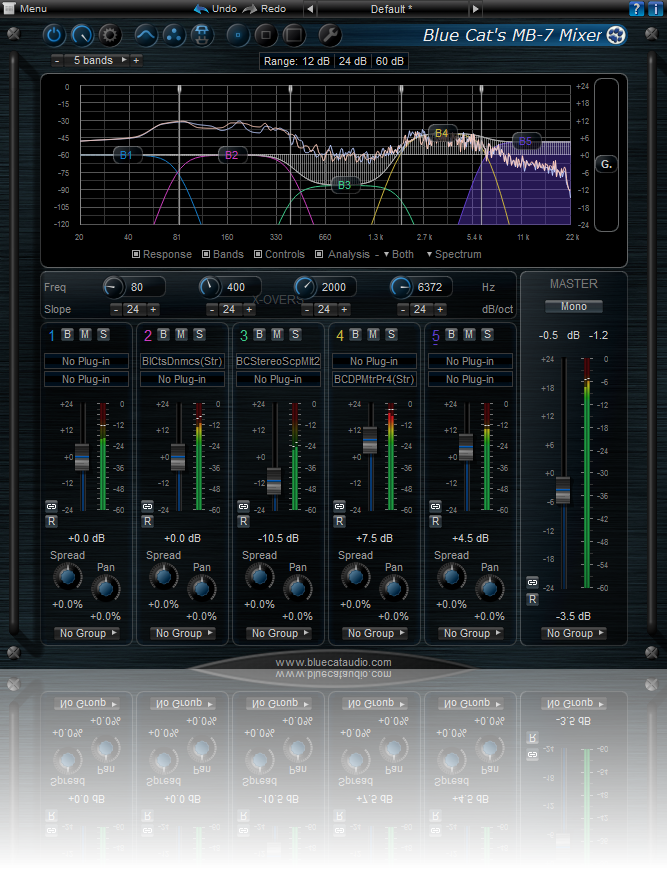Select the 24 dB range button
This screenshot has width=667, height=869.
(352, 61)
